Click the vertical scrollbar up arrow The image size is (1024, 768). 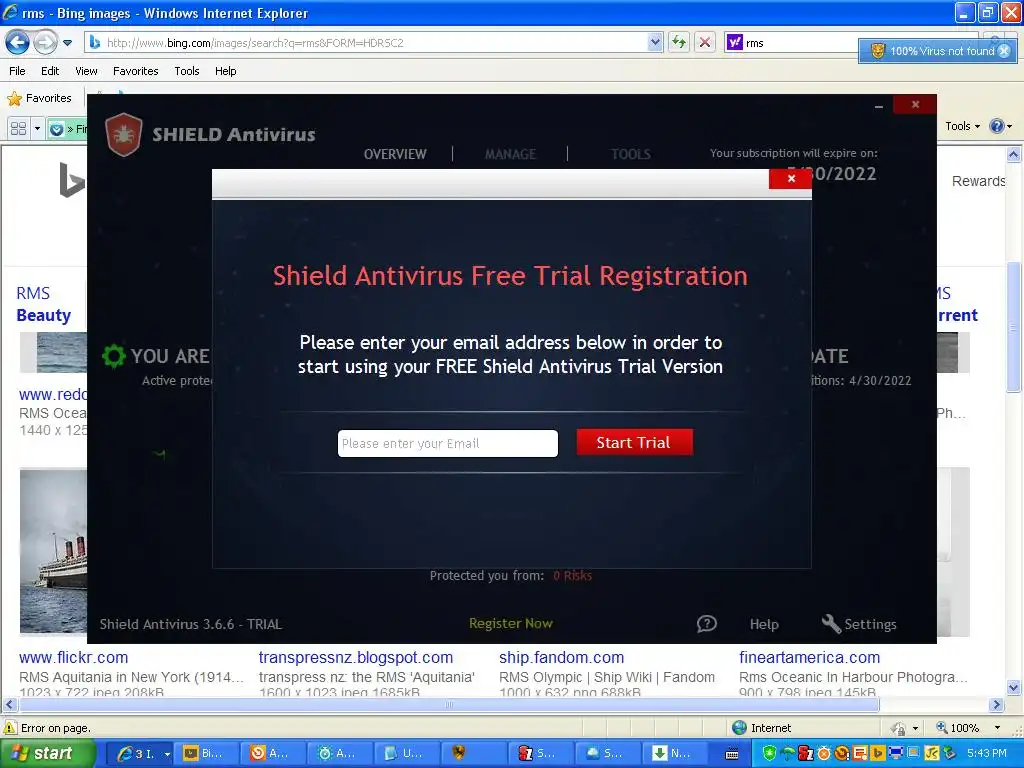tap(1014, 155)
